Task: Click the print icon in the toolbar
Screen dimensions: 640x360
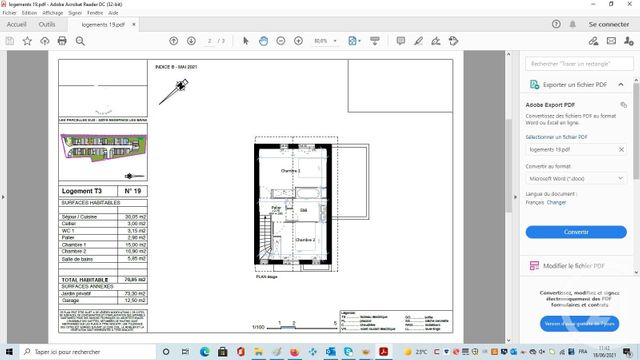Action: (x=62, y=41)
